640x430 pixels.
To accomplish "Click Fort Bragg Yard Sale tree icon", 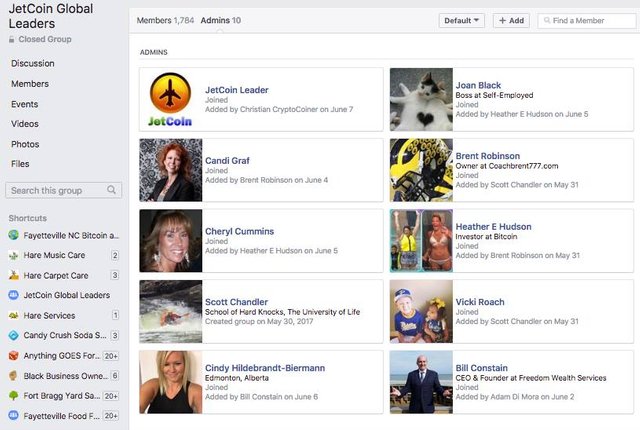I will (13, 396).
